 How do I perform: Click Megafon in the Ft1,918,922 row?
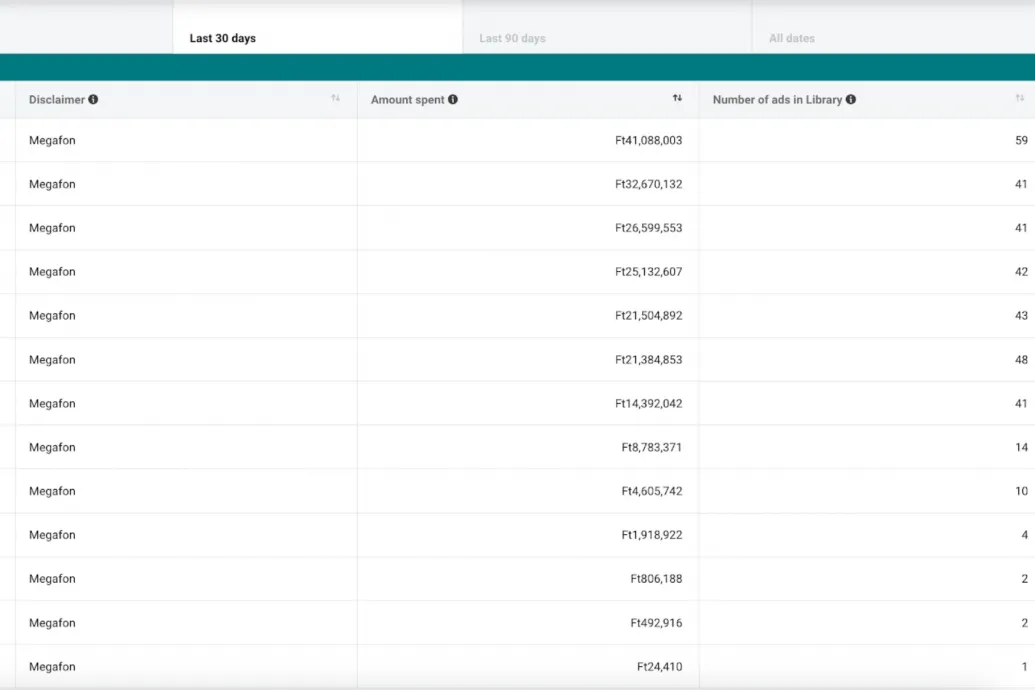point(52,535)
